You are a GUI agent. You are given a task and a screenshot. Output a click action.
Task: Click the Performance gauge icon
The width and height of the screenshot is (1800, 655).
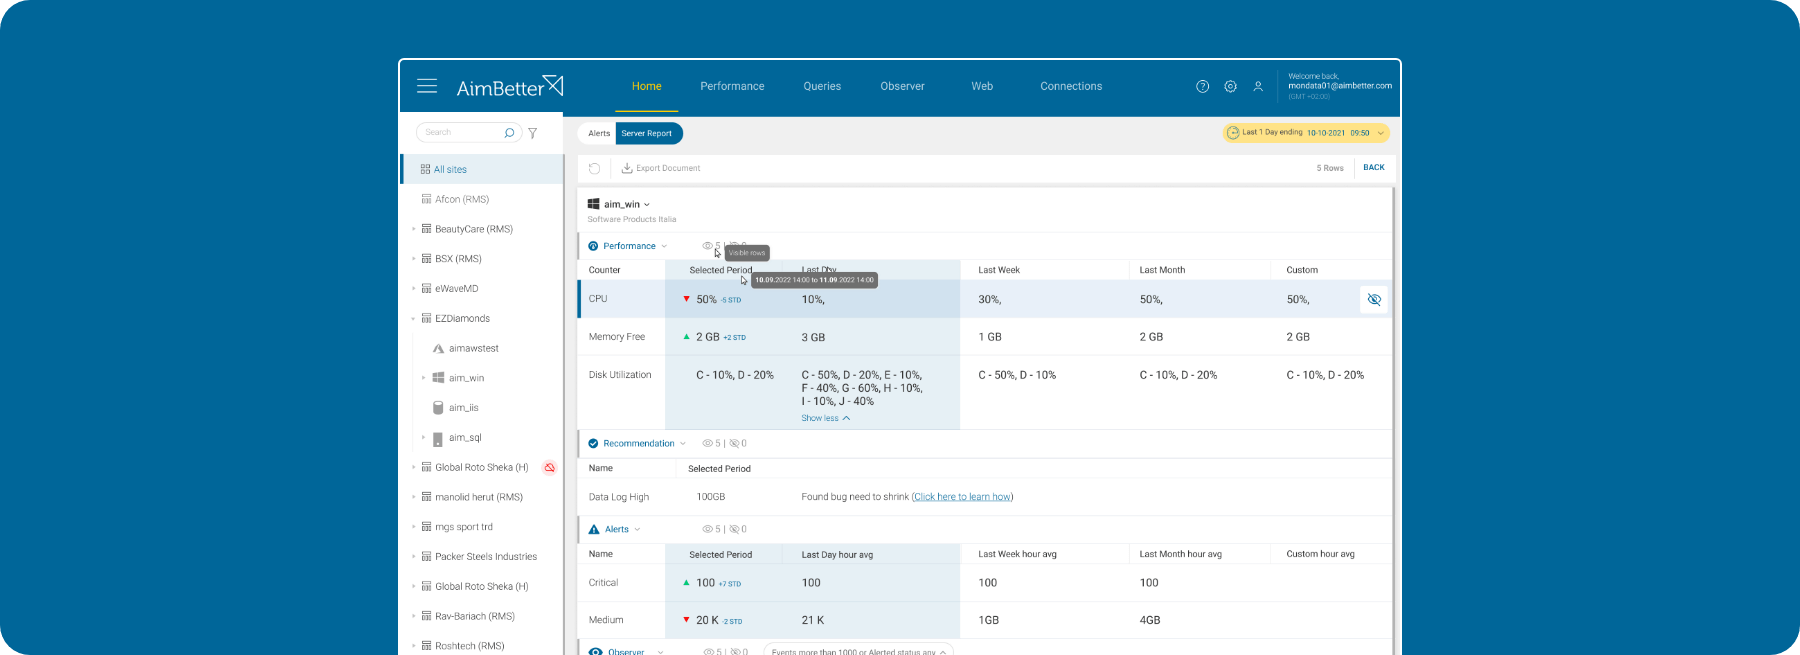[x=593, y=246]
